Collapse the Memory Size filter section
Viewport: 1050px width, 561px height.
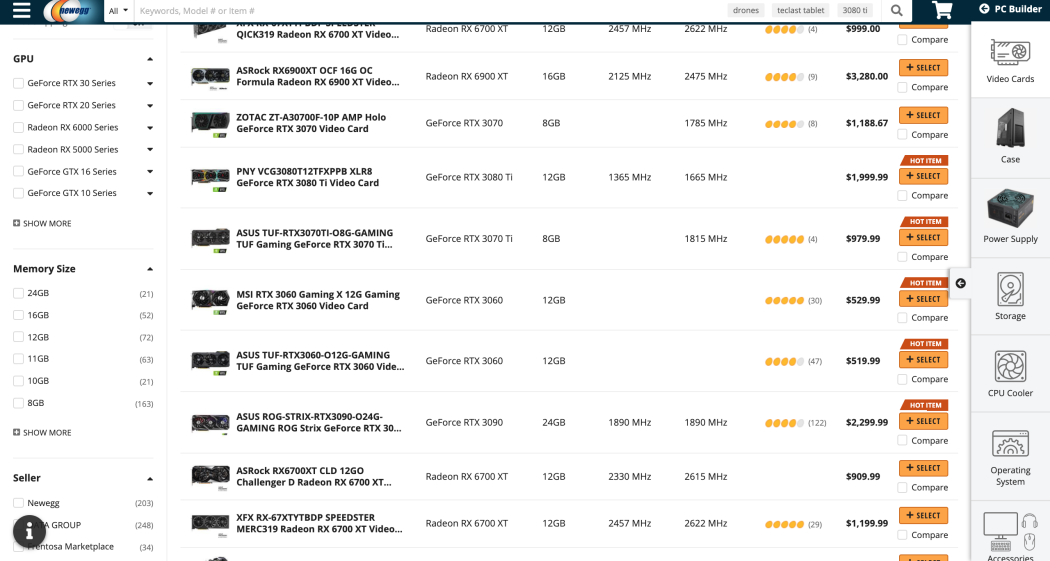point(150,269)
